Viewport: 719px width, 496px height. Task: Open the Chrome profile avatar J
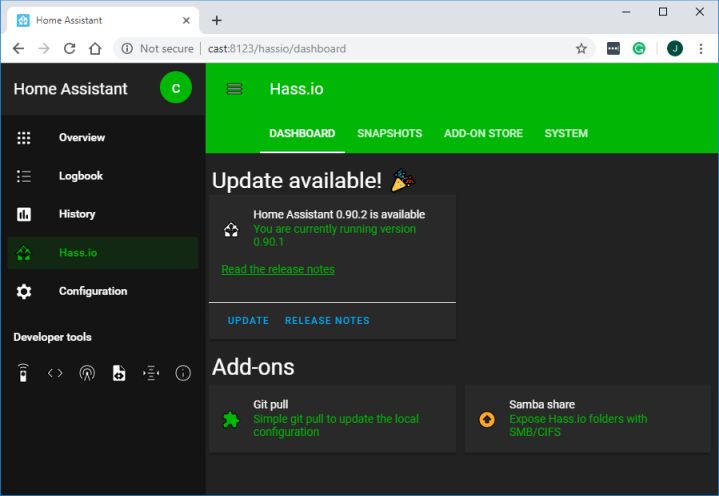[x=675, y=48]
